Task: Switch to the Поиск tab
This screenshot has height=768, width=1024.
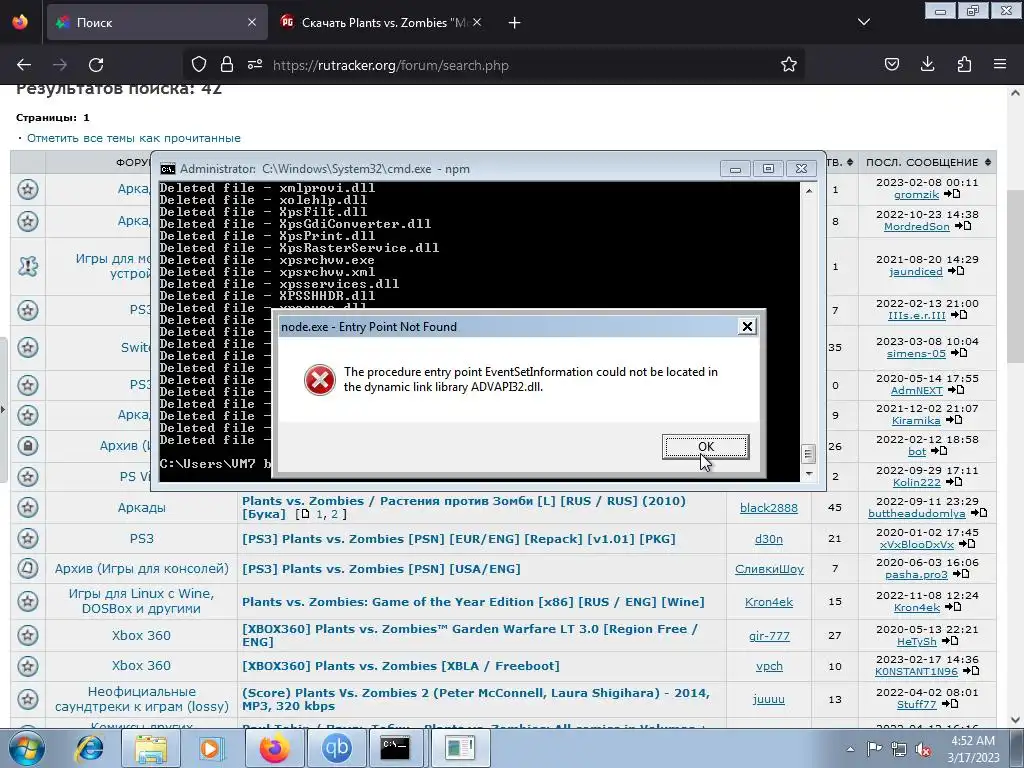Action: tap(157, 23)
